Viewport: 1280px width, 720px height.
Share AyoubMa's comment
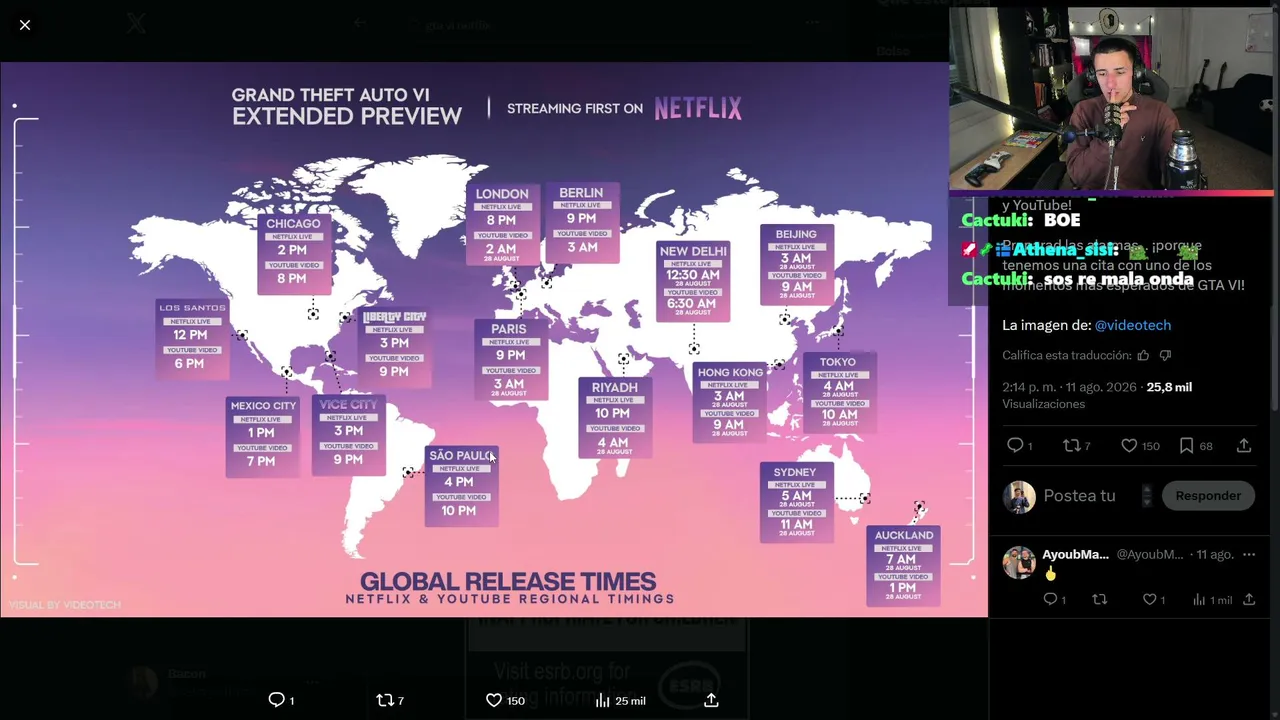(1249, 599)
